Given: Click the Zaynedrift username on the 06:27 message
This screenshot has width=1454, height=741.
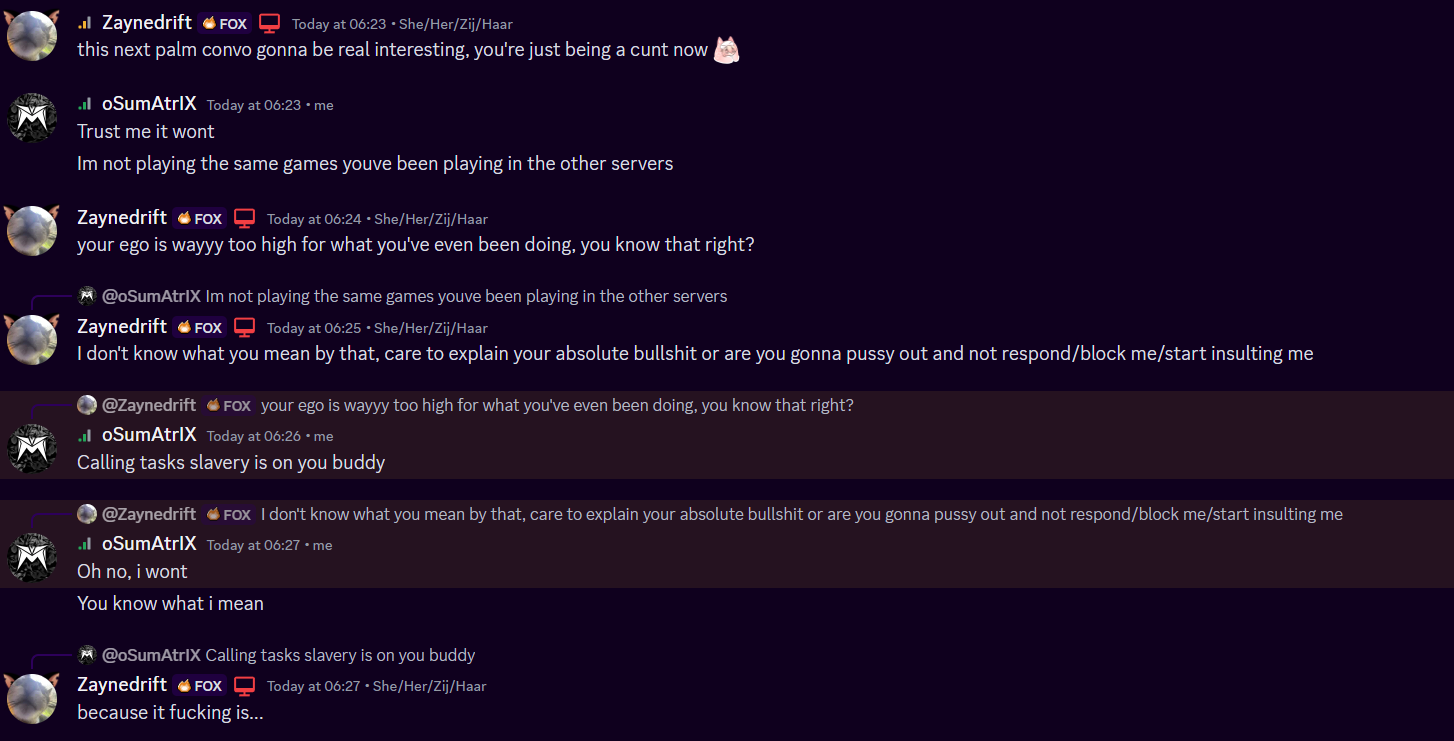Looking at the screenshot, I should (x=122, y=684).
